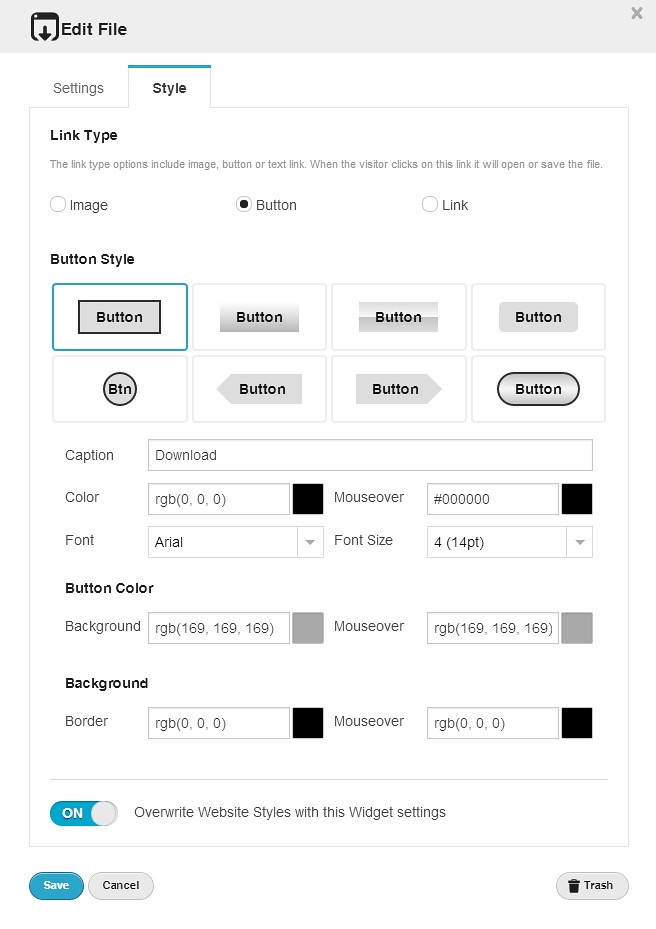Select the flat bordered rectangle button style

[x=119, y=317]
